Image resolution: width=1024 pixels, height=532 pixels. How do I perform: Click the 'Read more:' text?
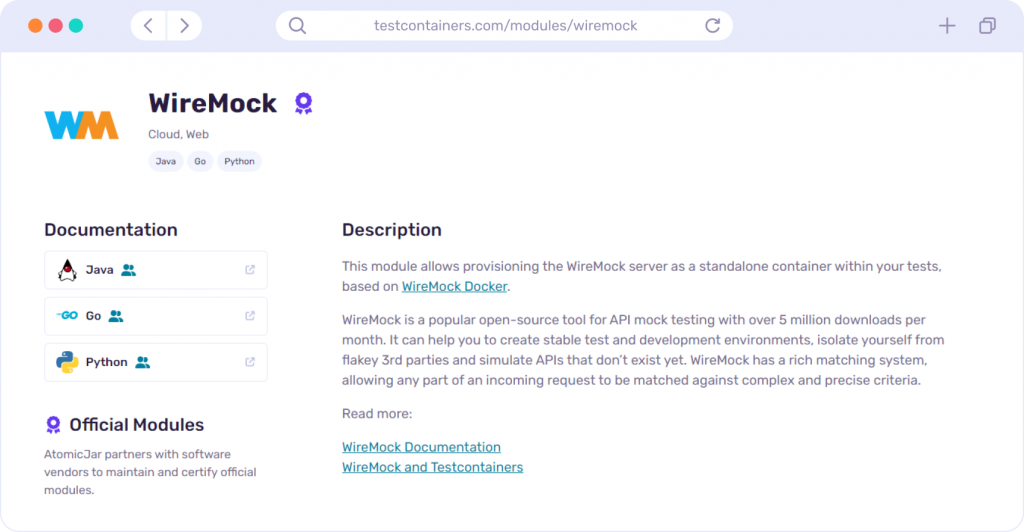click(377, 414)
